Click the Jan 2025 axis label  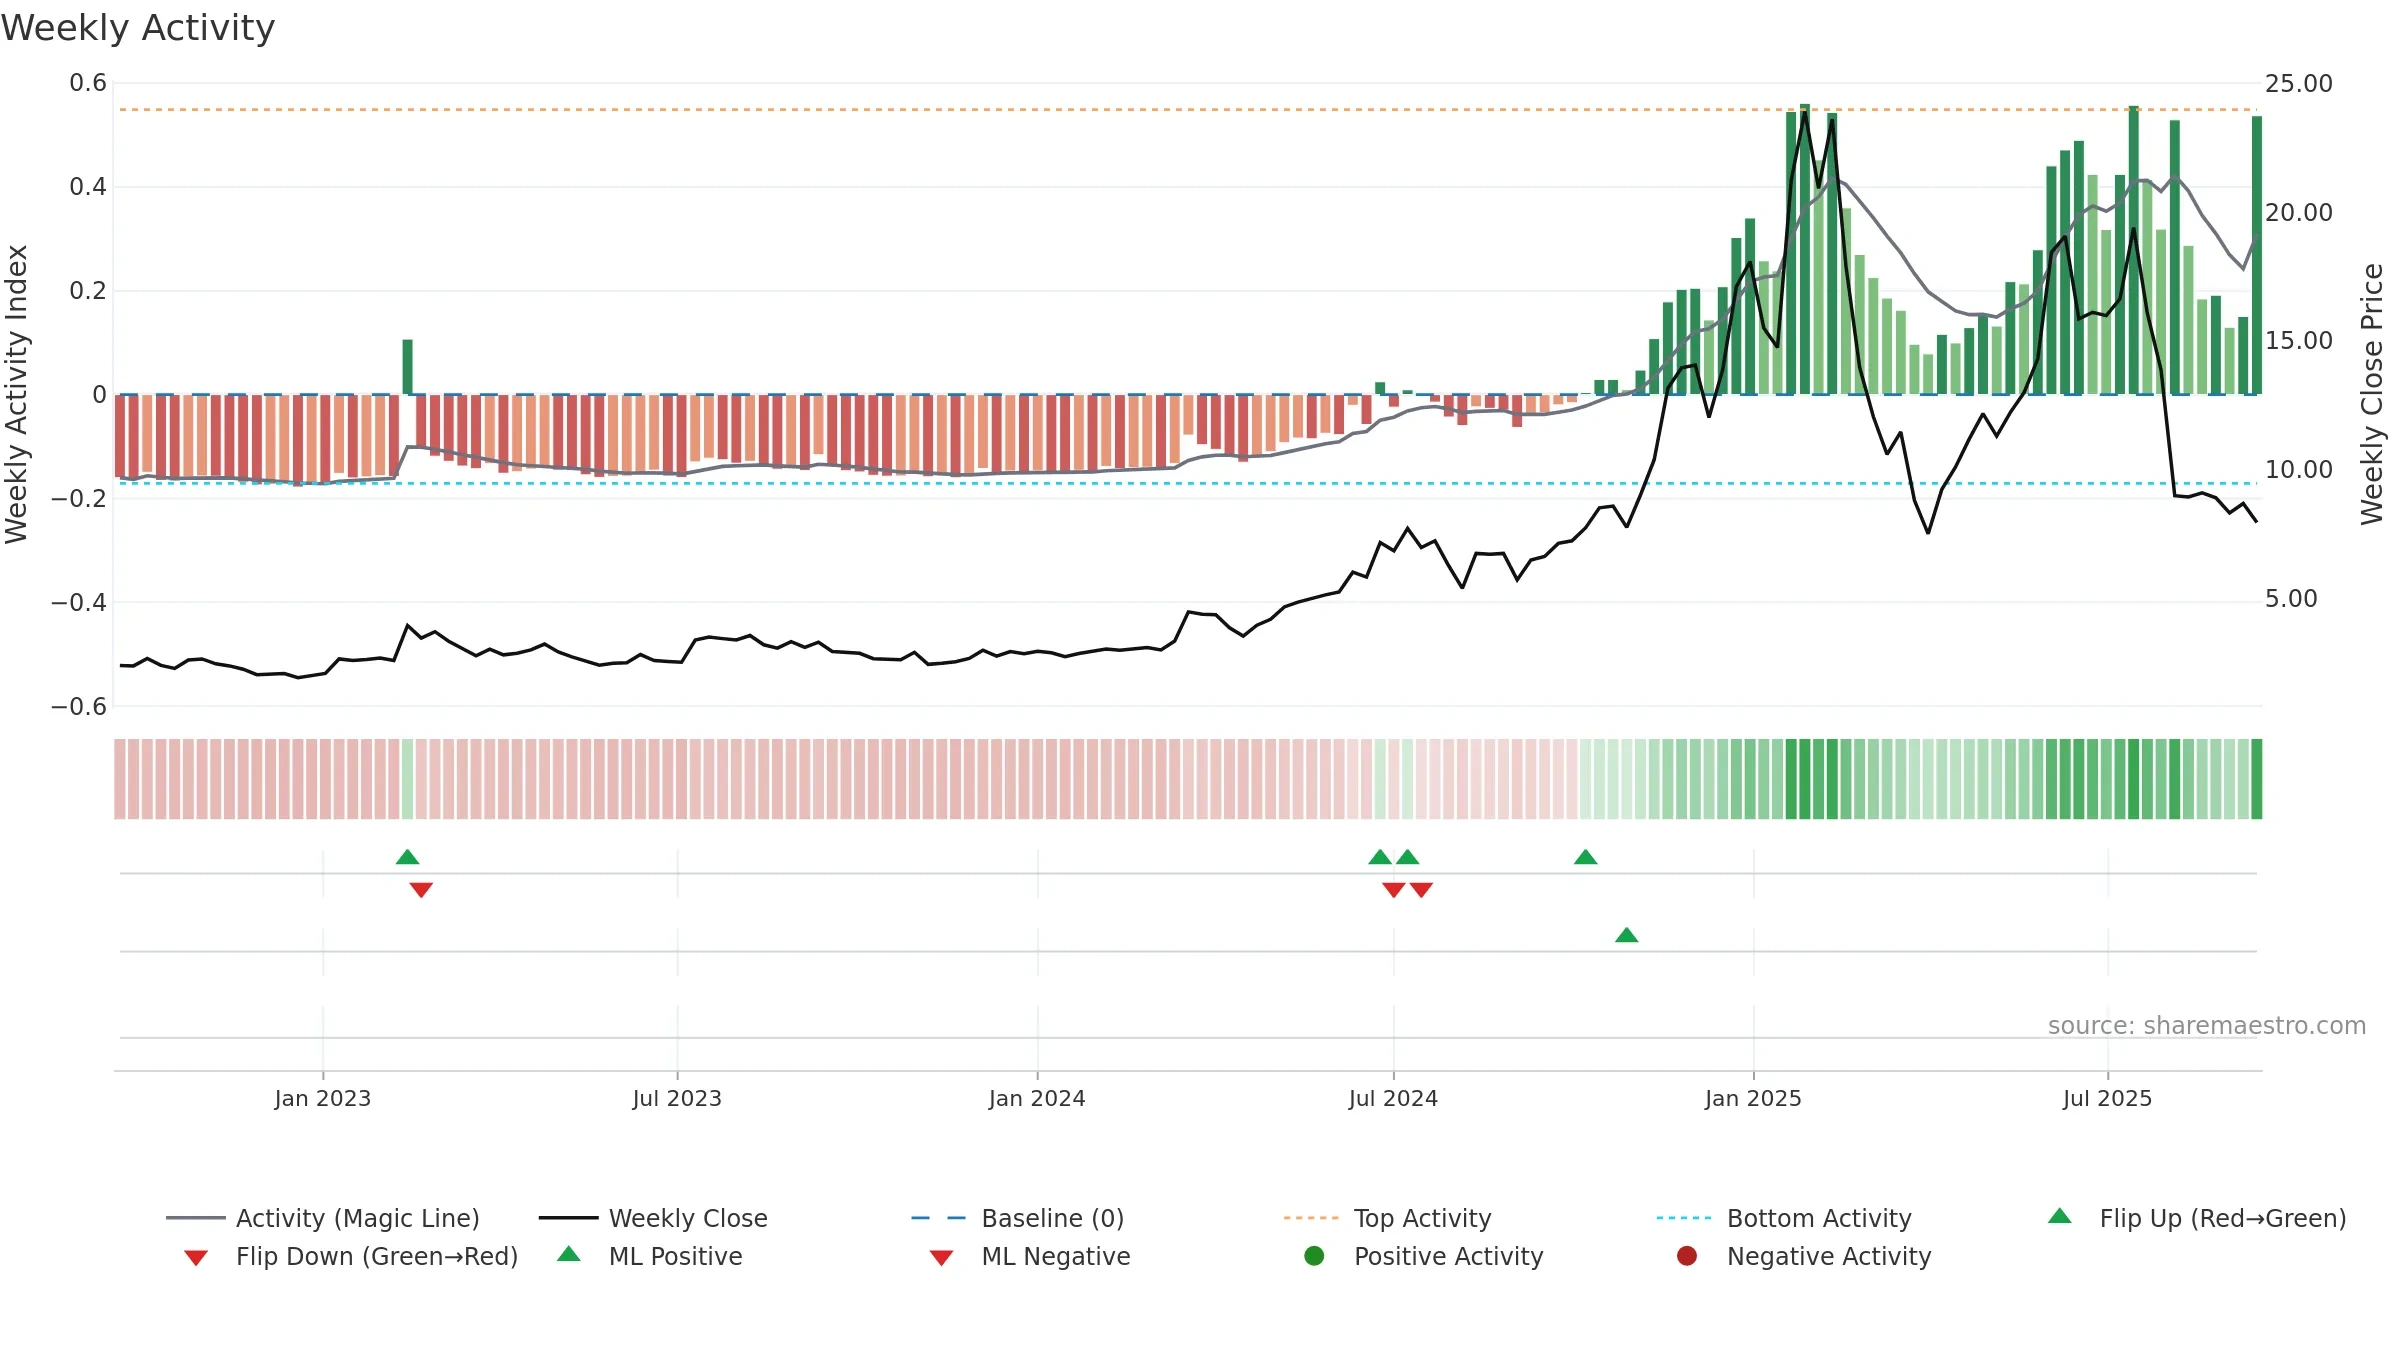tap(1753, 1098)
